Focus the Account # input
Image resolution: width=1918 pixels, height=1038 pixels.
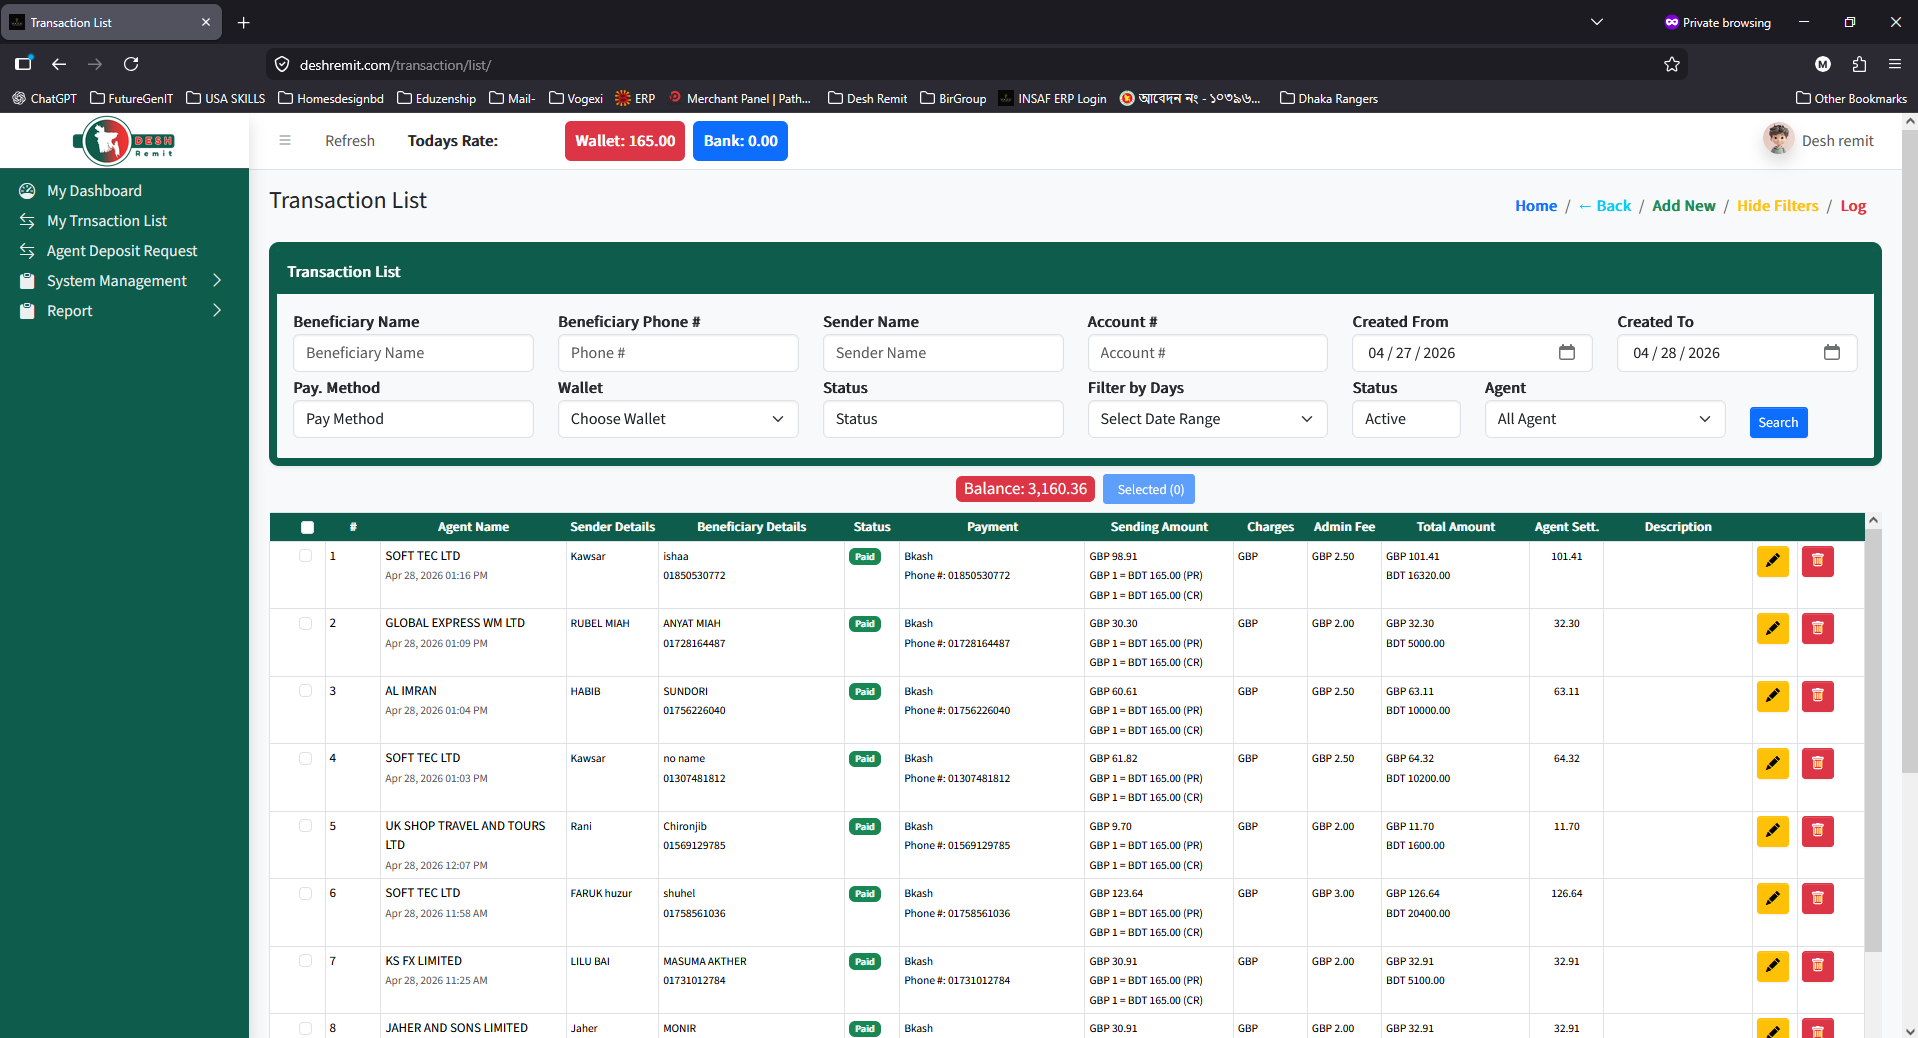click(1207, 353)
